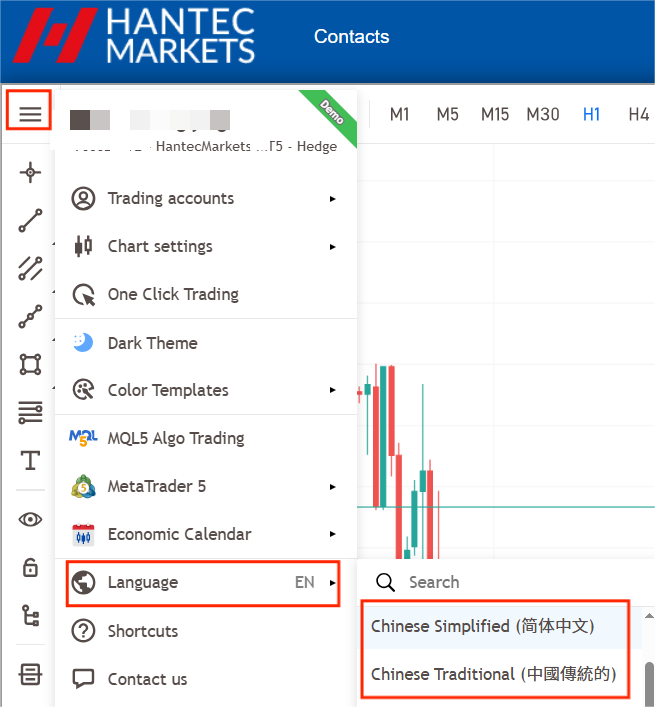Select the crosshair cursor tool

30,172
